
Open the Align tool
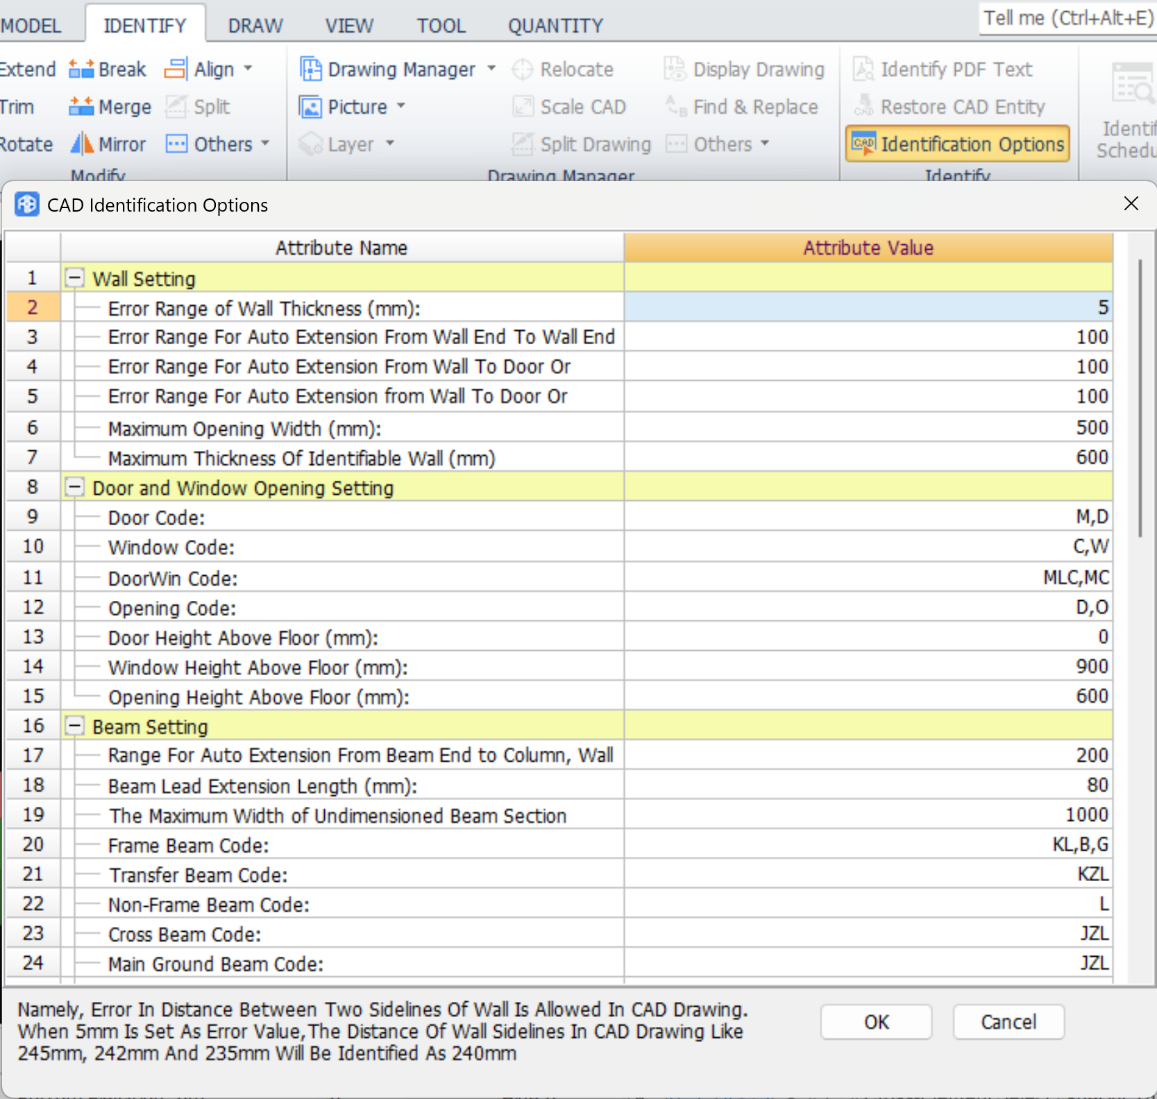176,69
